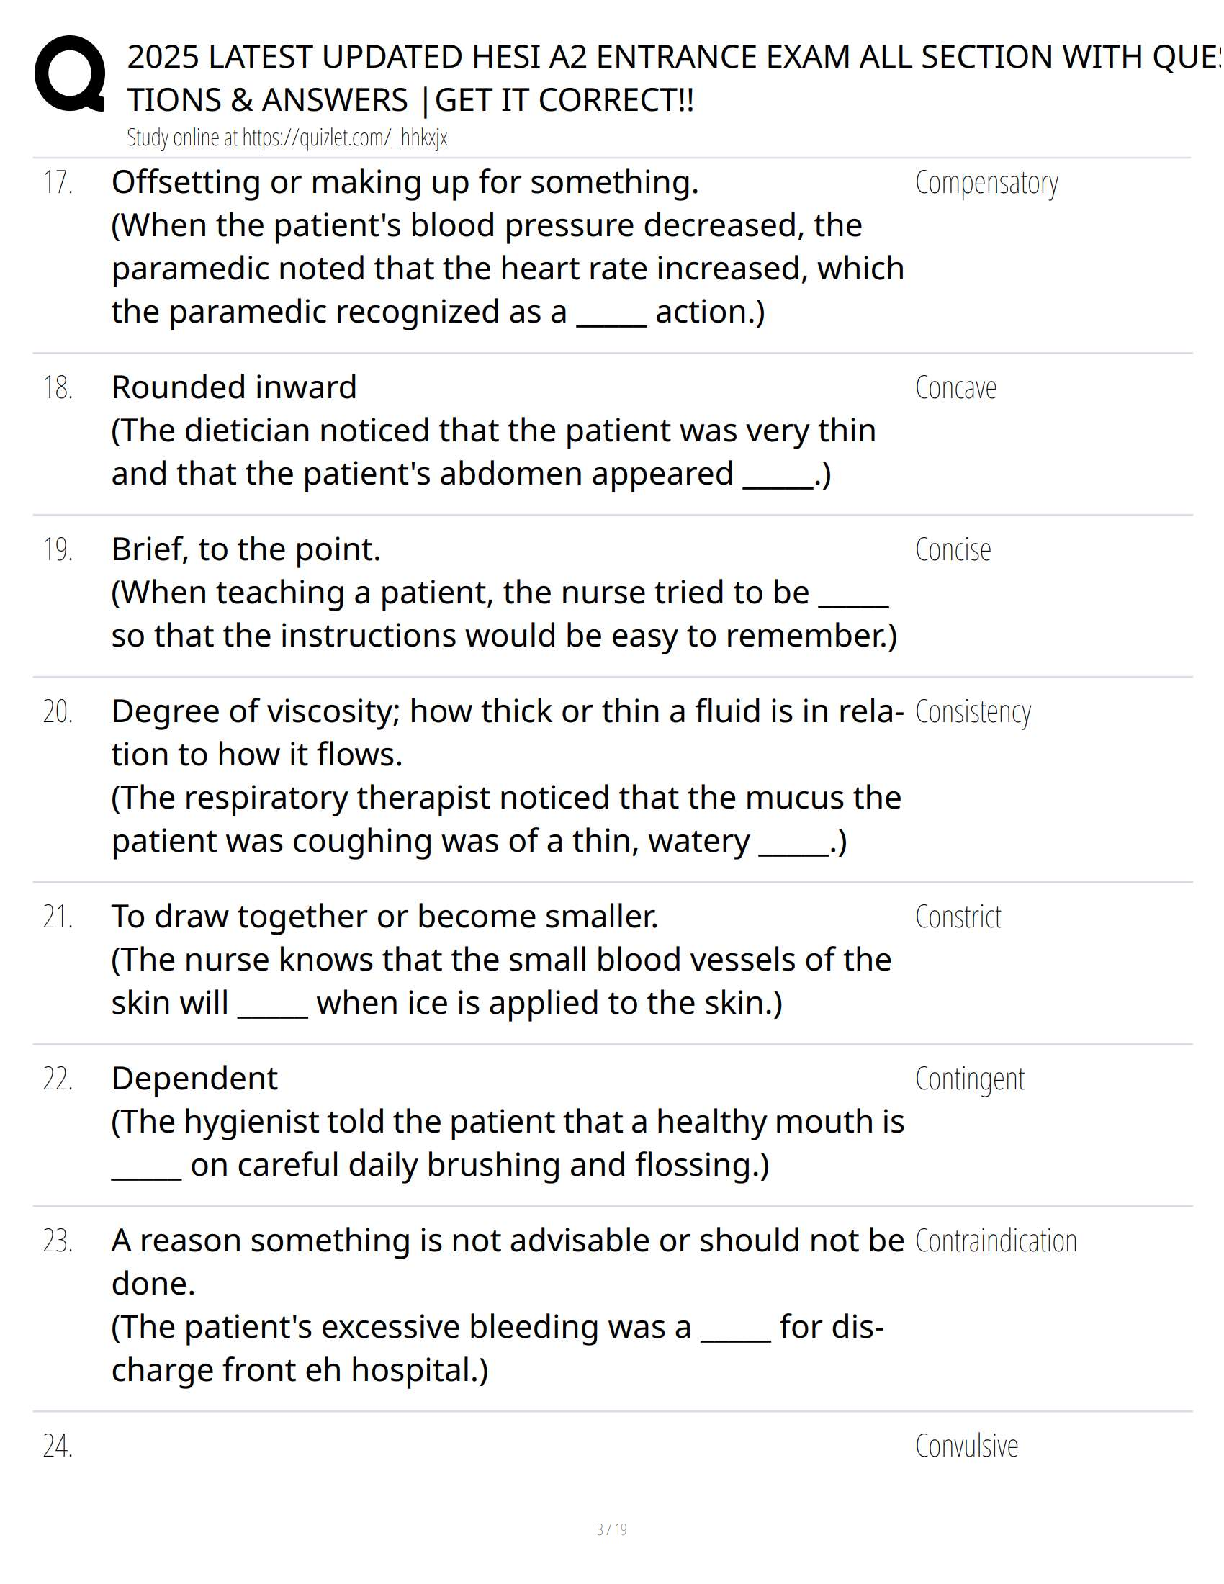Click the 'Dependent' definition text

[195, 1079]
